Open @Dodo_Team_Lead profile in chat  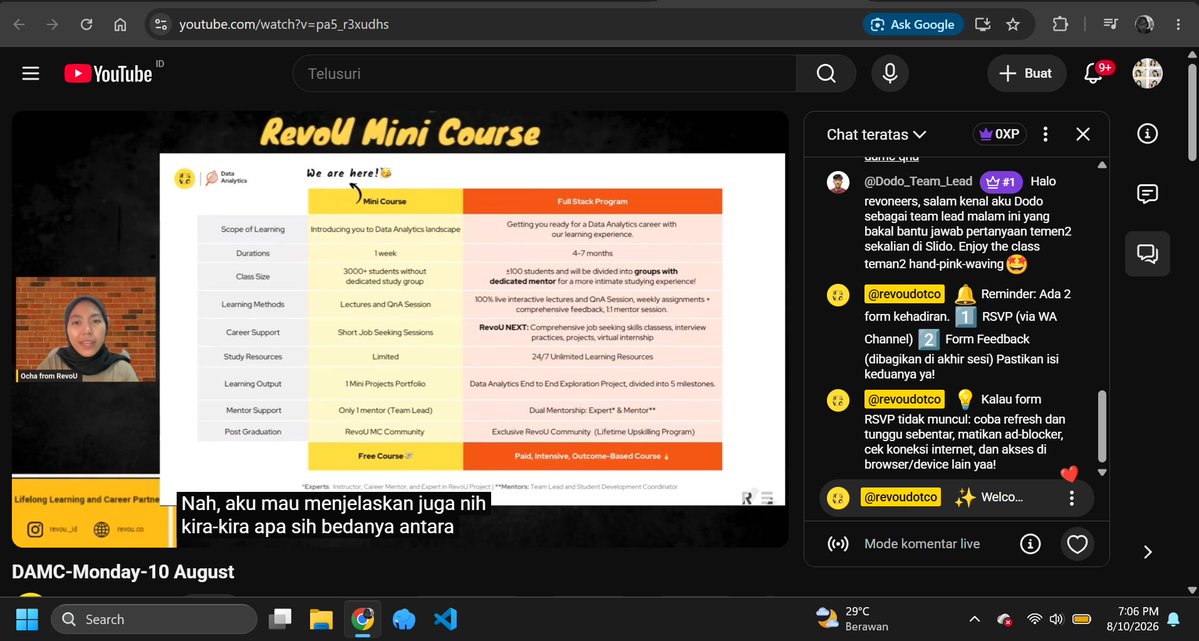918,181
